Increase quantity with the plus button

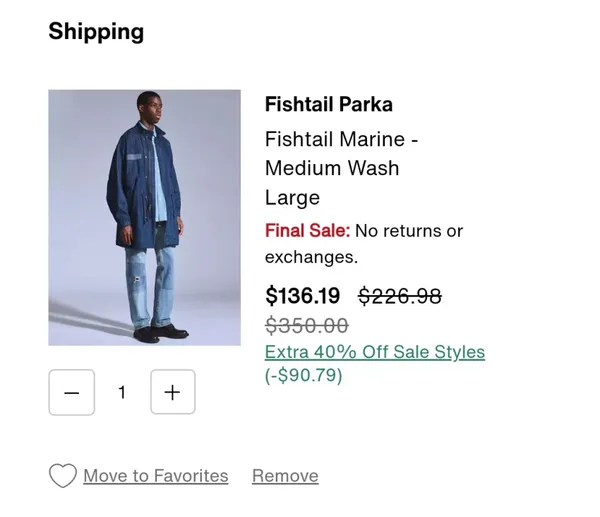tap(172, 392)
